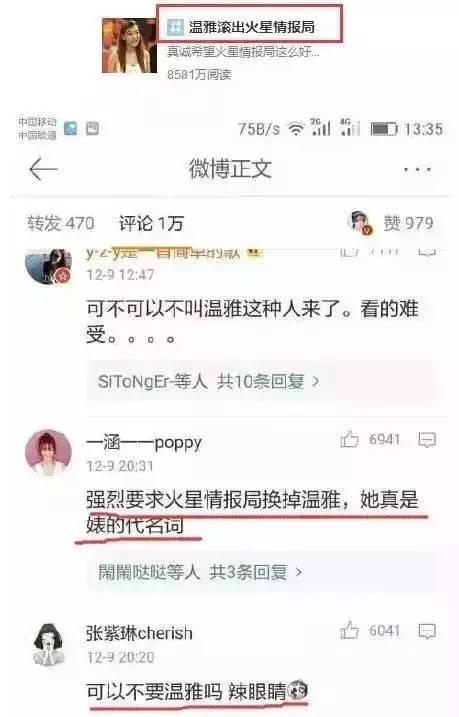459x717 pixels.
Task: Tap the username 张紫琳cherish
Action: point(139,633)
